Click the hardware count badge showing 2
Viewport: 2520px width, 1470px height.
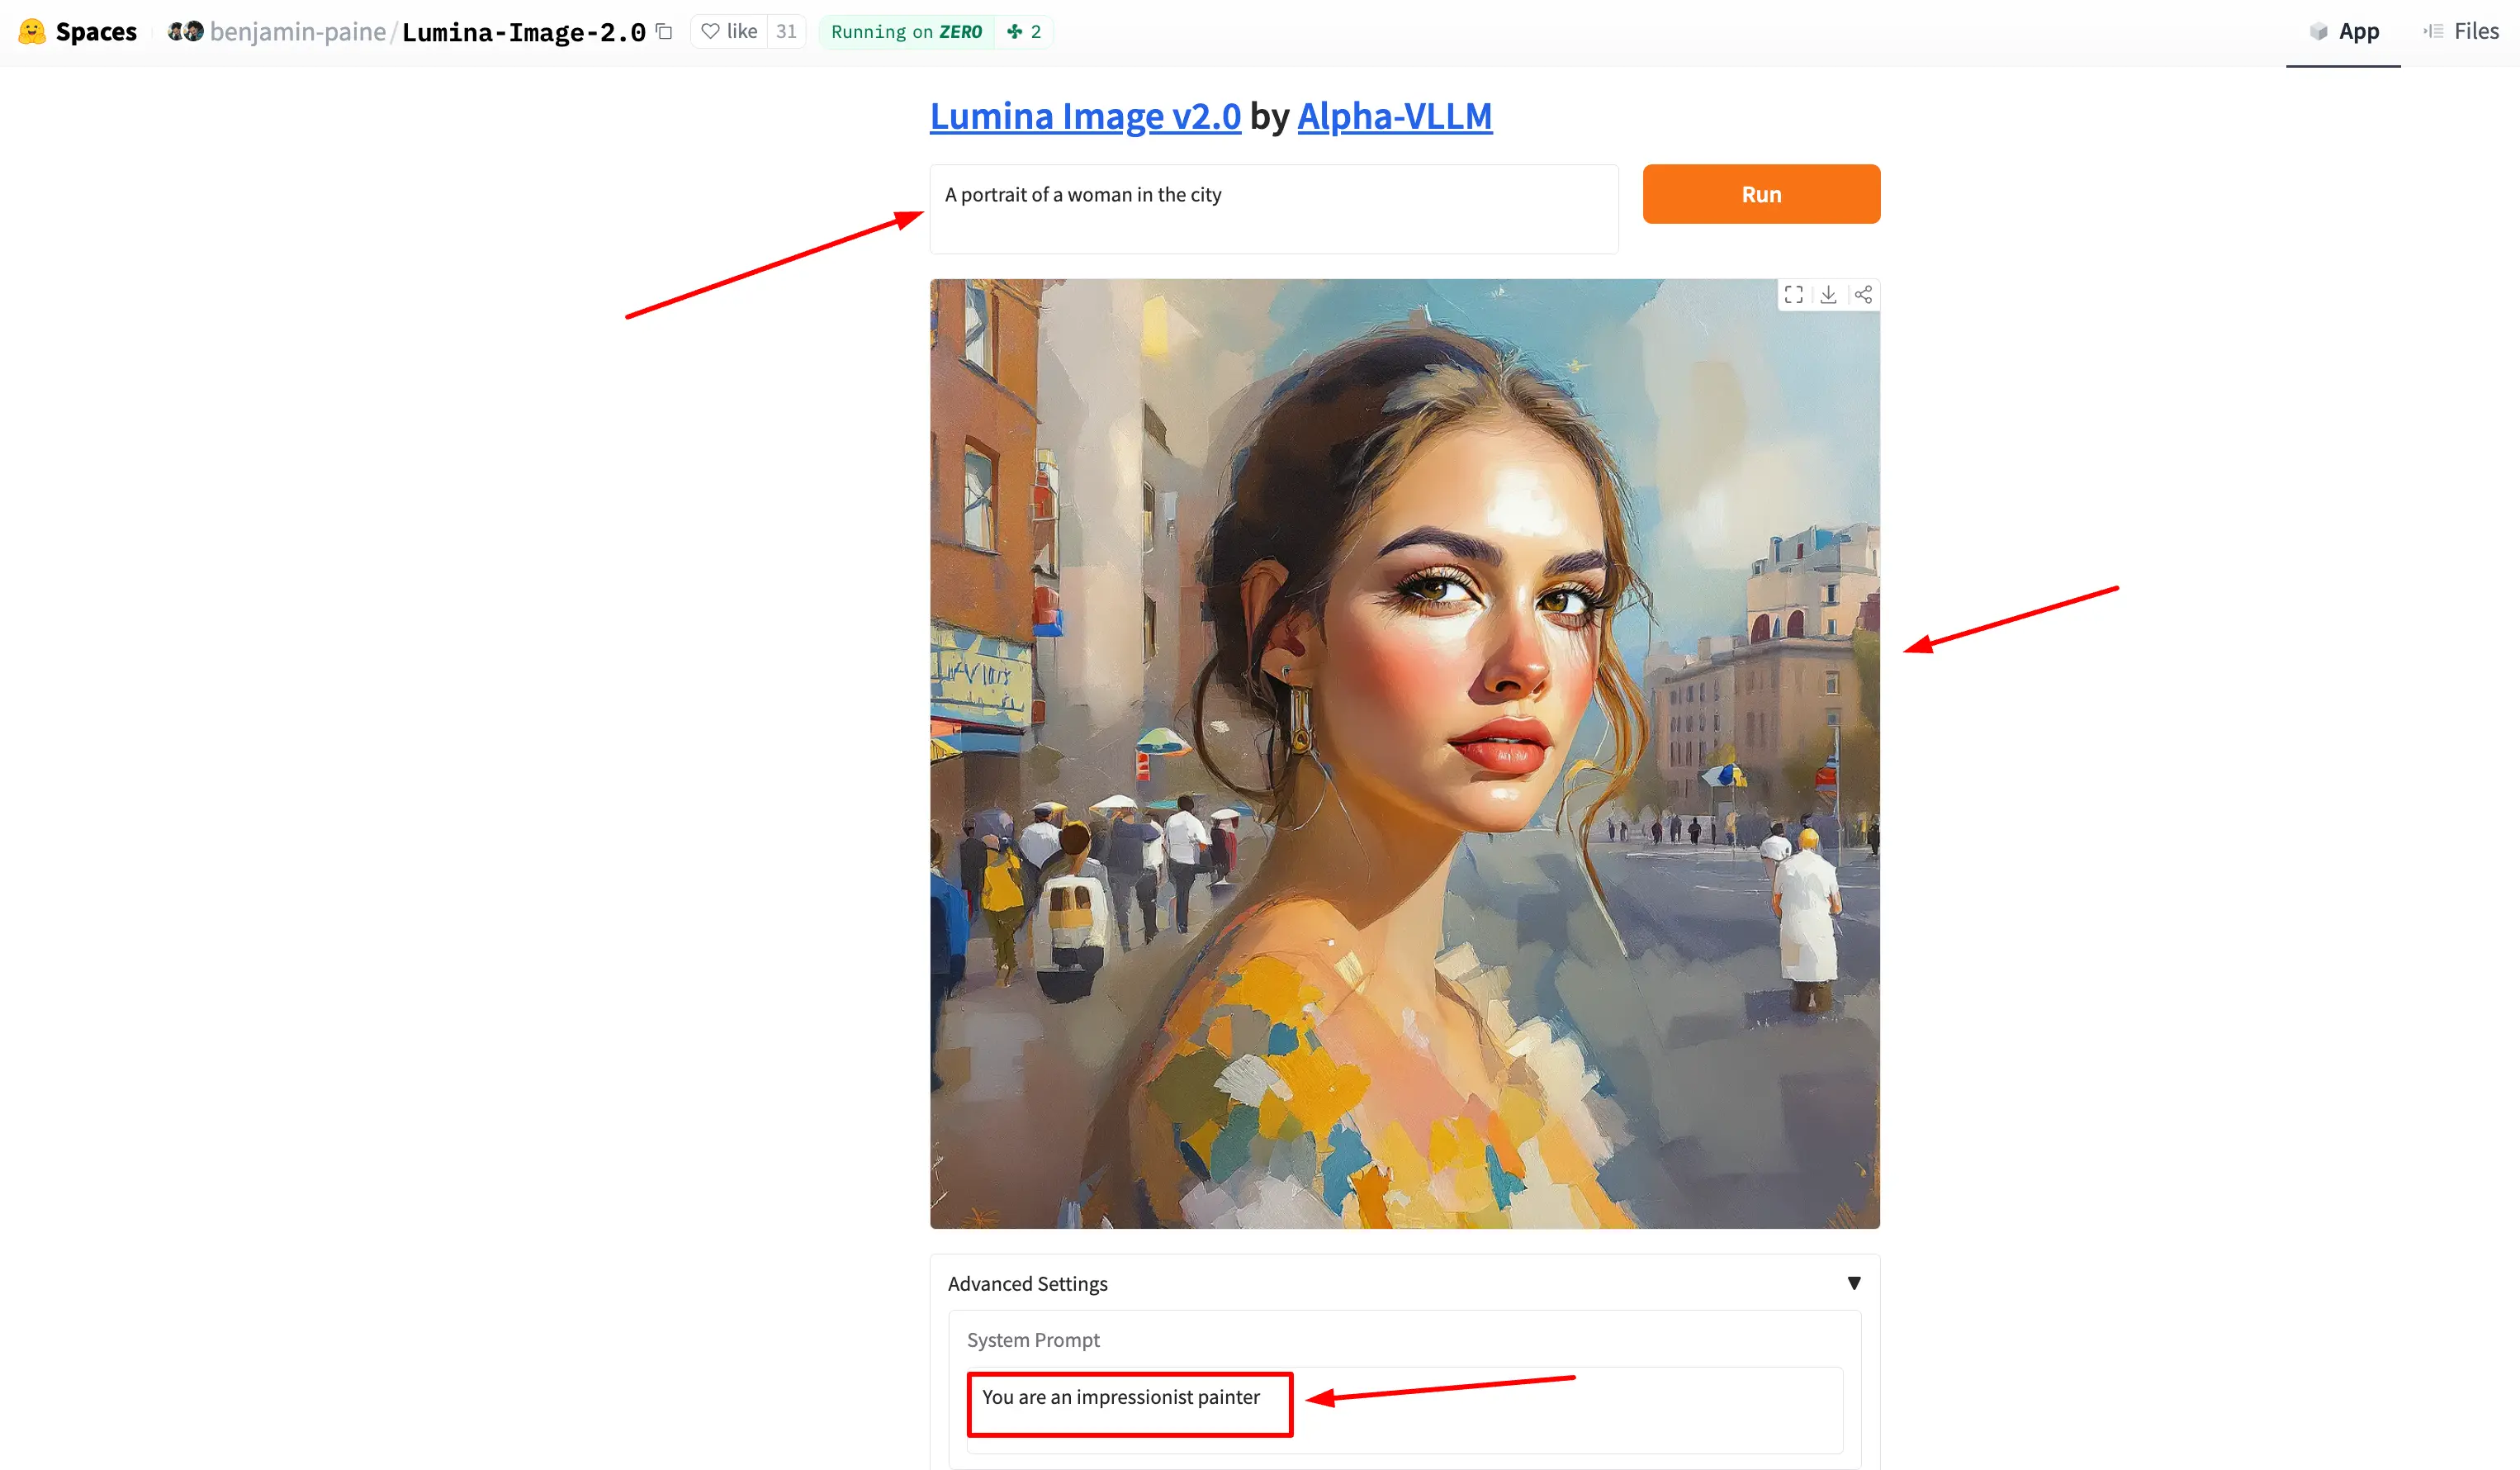point(1024,31)
